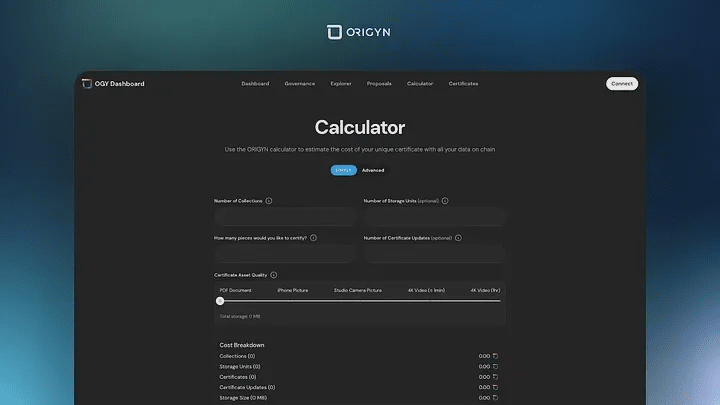The height and width of the screenshot is (405, 720).
Task: Click OGY token icon in Certificates (0) row
Action: click(495, 377)
